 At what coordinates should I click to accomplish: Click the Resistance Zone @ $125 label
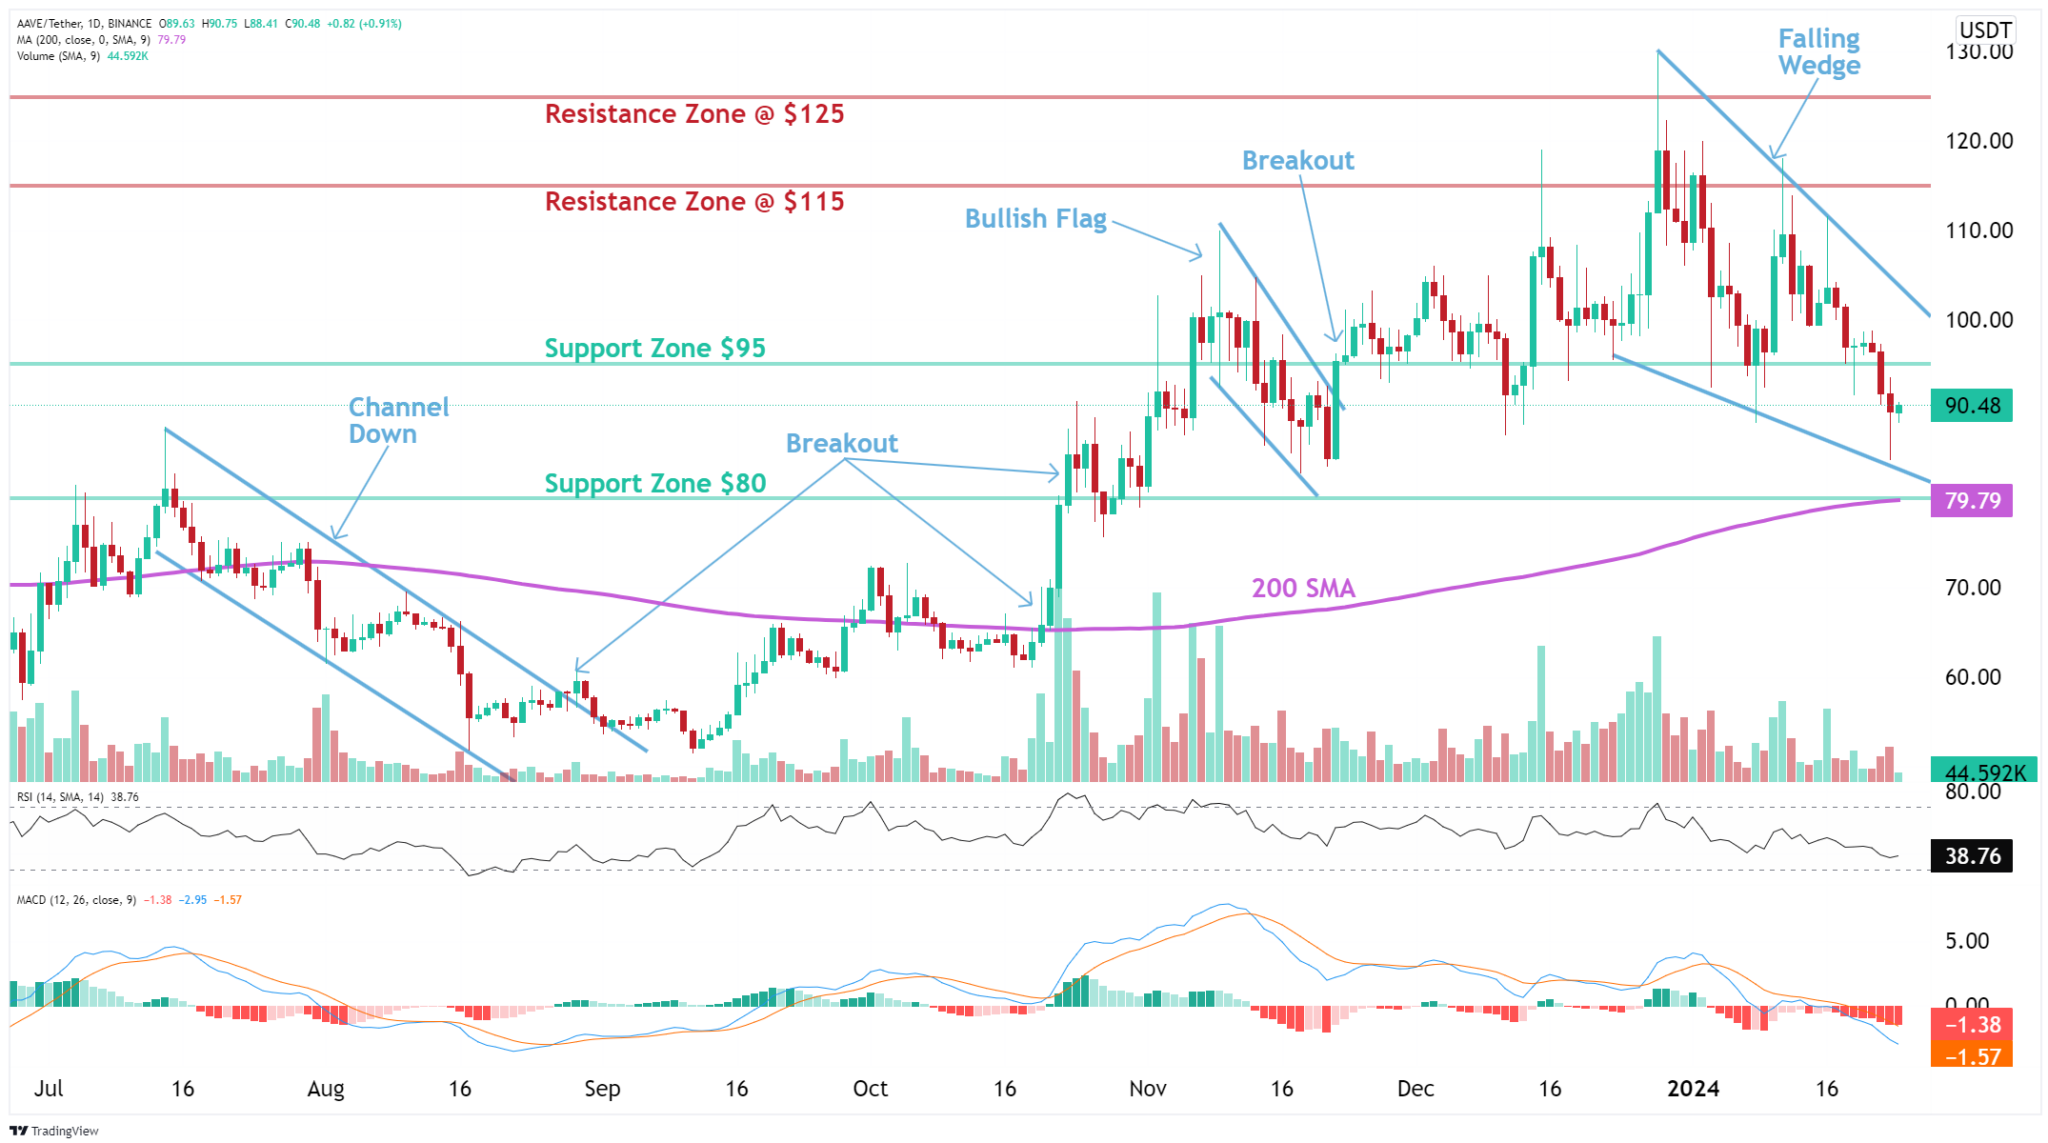coord(693,114)
